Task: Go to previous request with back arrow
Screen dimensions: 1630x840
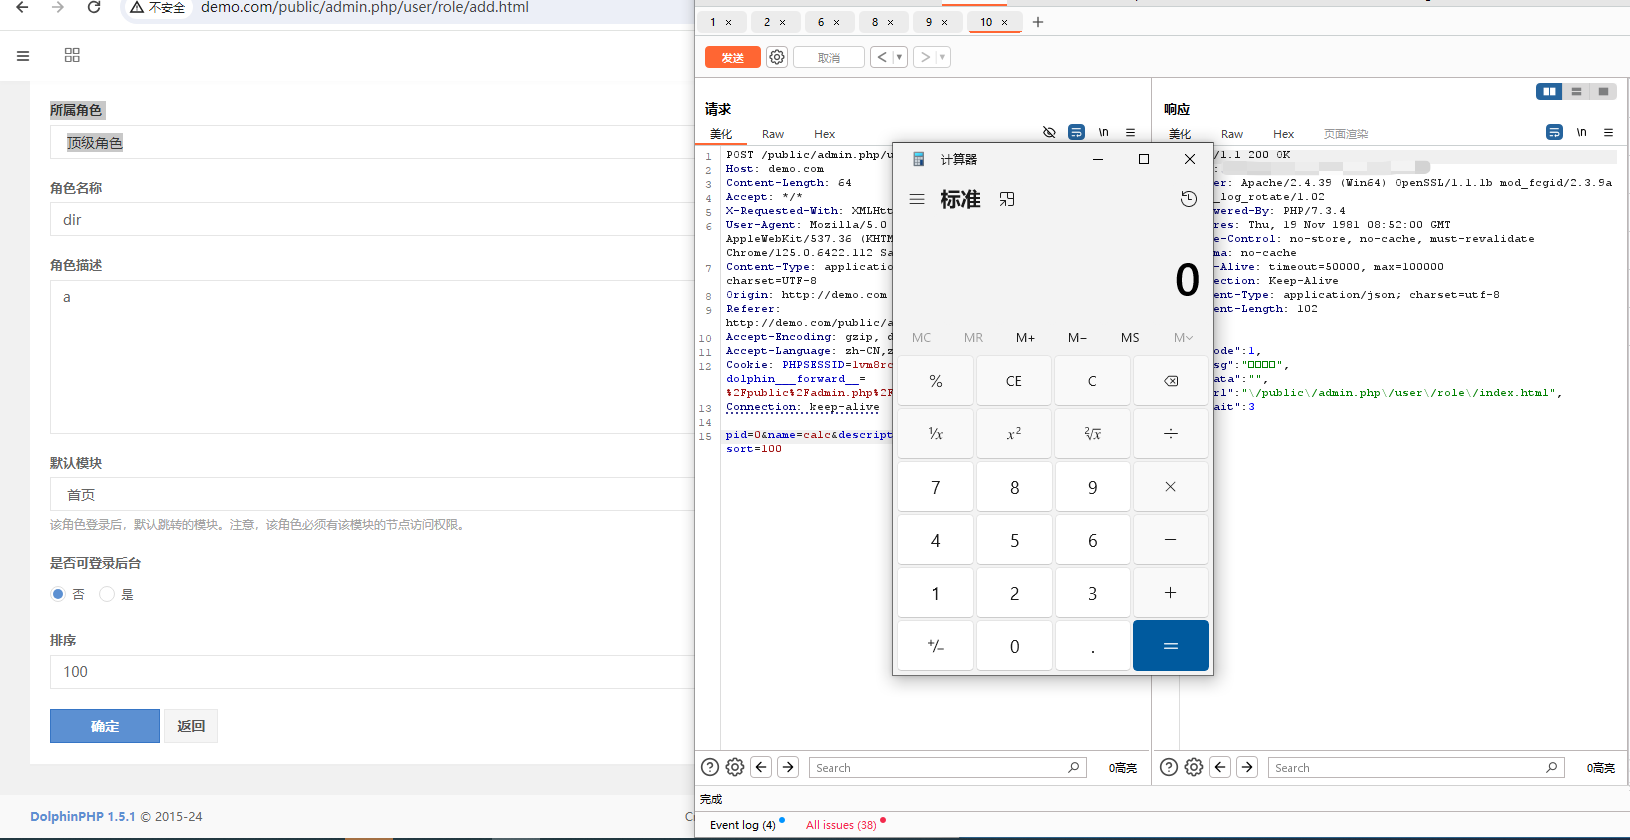Action: (x=881, y=57)
